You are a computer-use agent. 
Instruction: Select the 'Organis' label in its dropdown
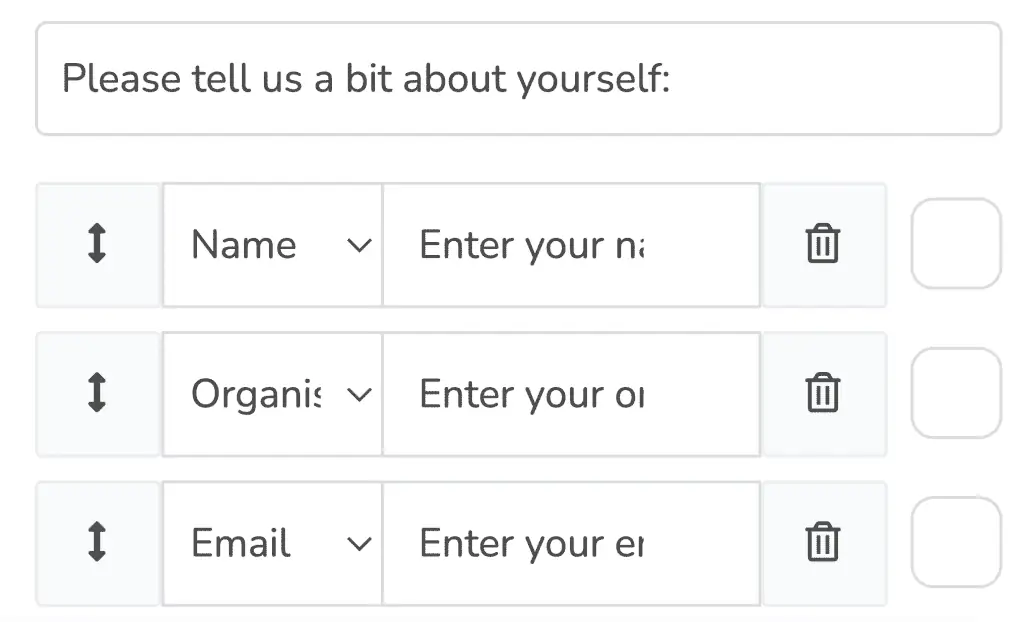point(256,394)
